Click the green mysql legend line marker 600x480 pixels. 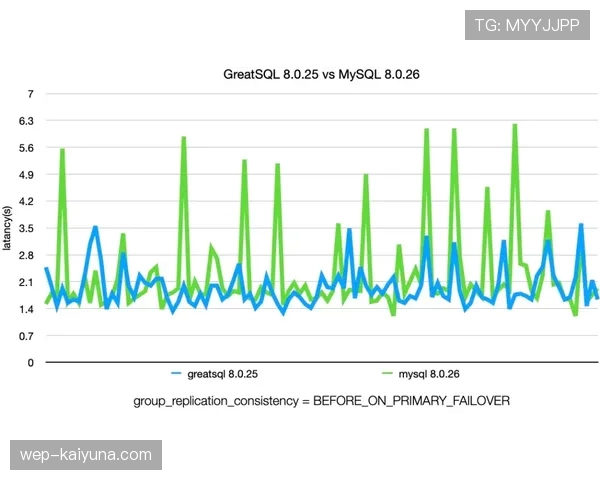387,373
